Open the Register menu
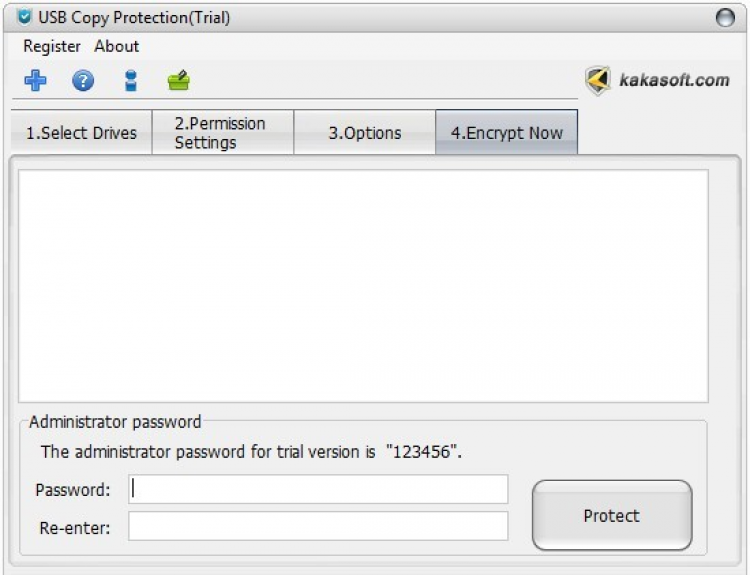 coord(52,46)
